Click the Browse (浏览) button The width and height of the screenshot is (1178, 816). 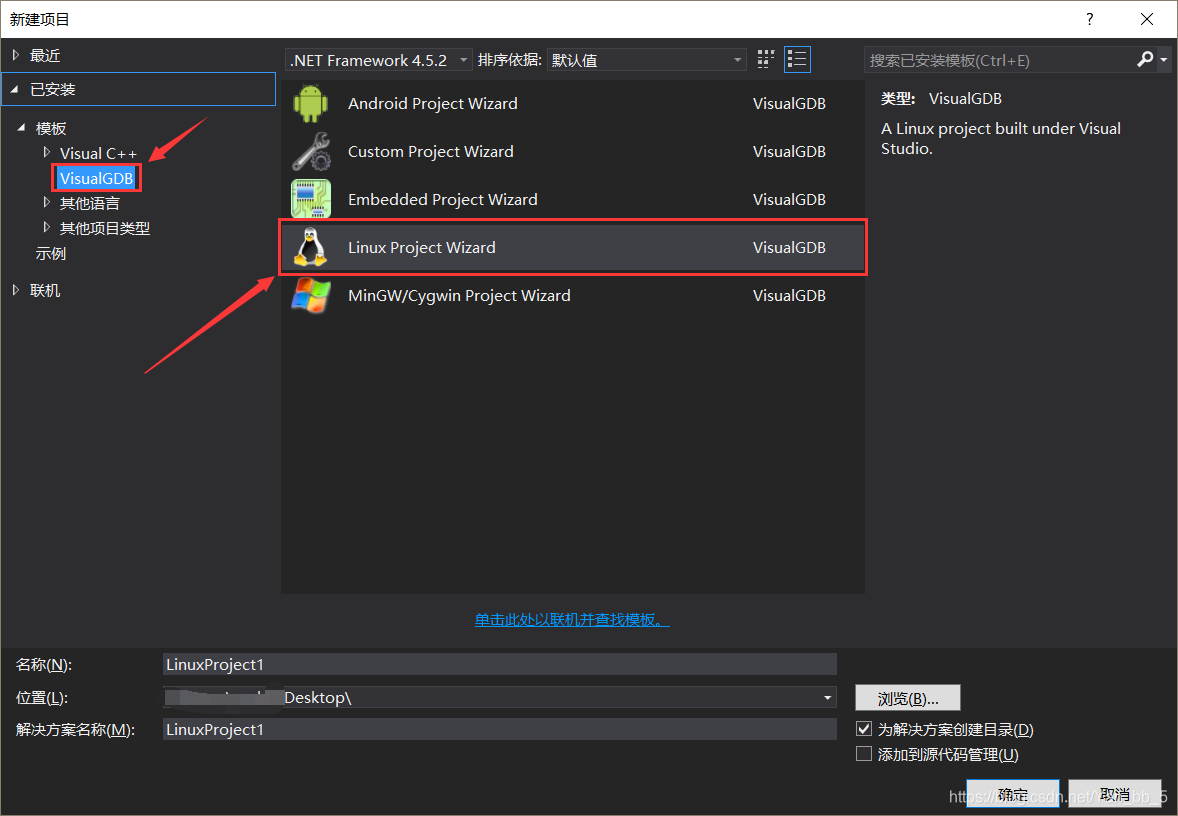click(x=908, y=698)
